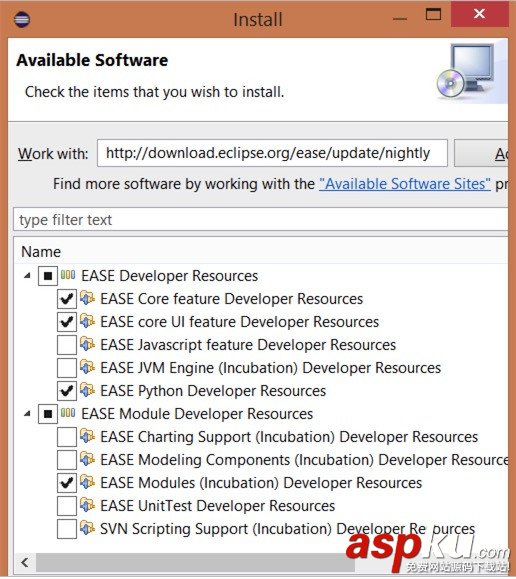Collapse the EASE Developer Resources tree node
The width and height of the screenshot is (516, 579).
[x=27, y=275]
